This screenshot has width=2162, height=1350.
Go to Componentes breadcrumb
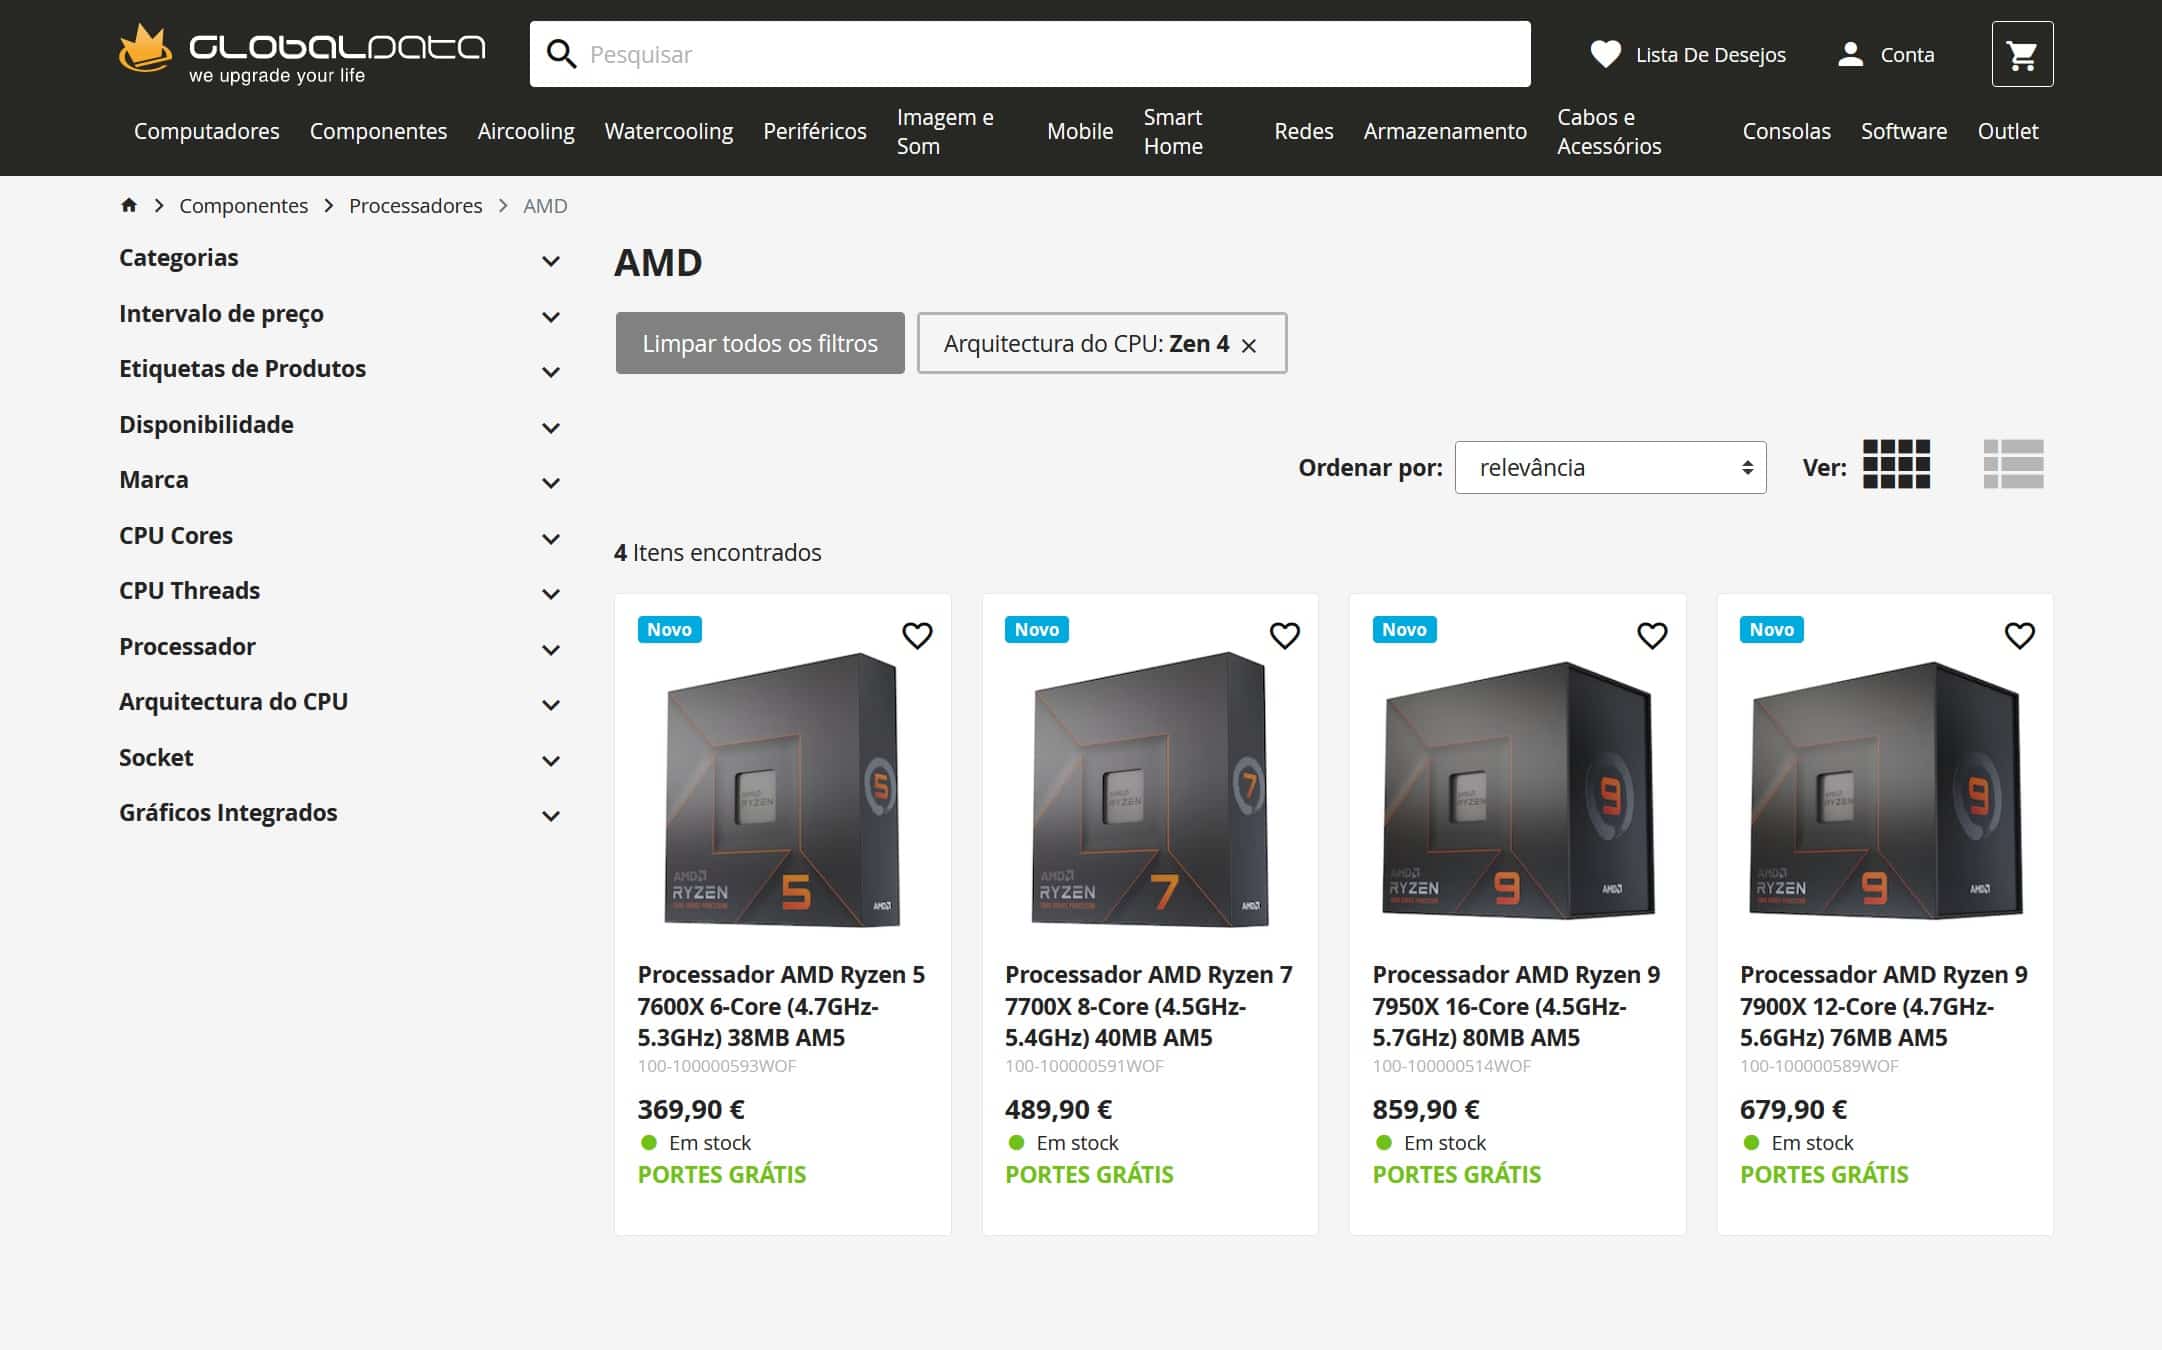[243, 205]
